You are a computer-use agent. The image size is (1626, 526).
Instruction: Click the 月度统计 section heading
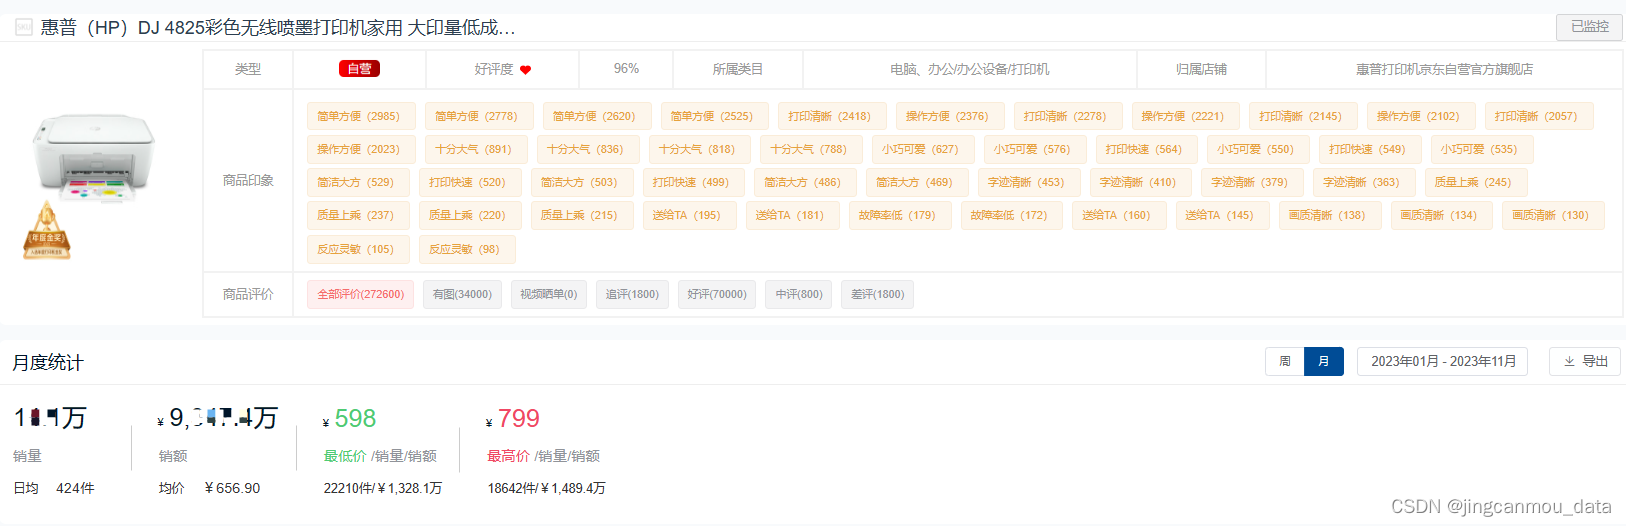48,363
